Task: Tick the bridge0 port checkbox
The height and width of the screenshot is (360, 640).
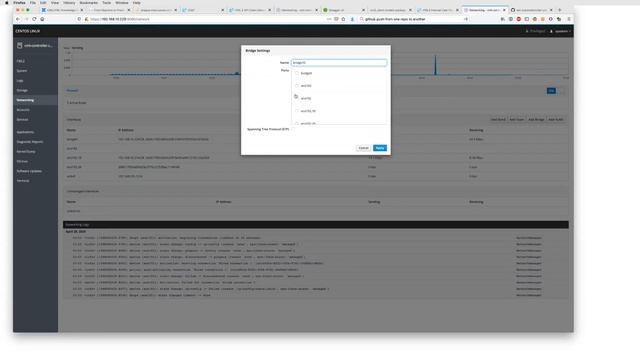Action: coord(297,73)
